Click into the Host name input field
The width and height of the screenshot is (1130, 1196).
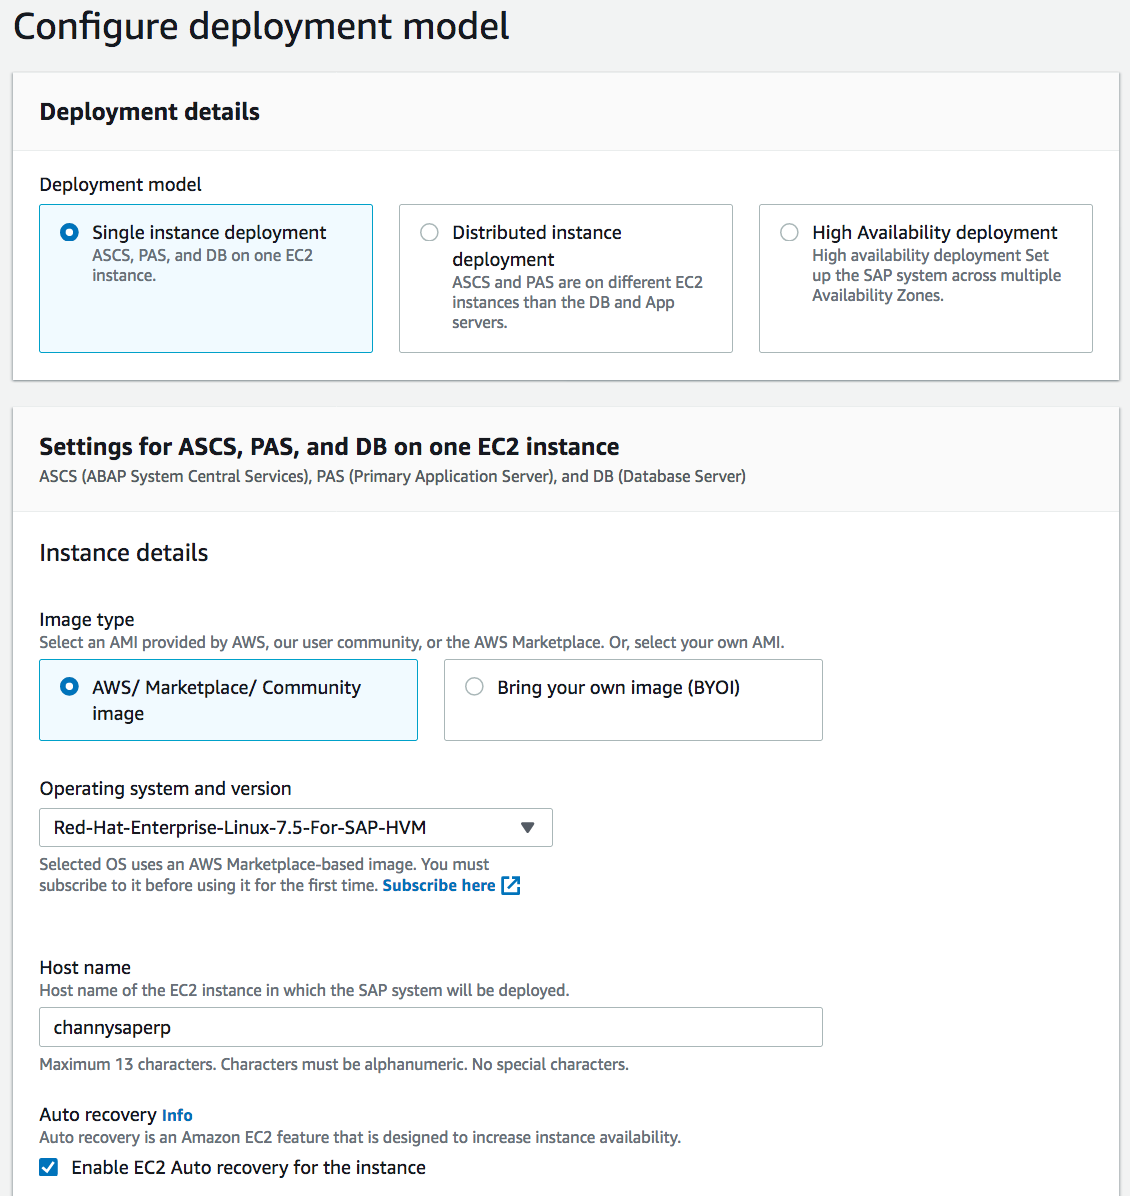coord(431,1027)
